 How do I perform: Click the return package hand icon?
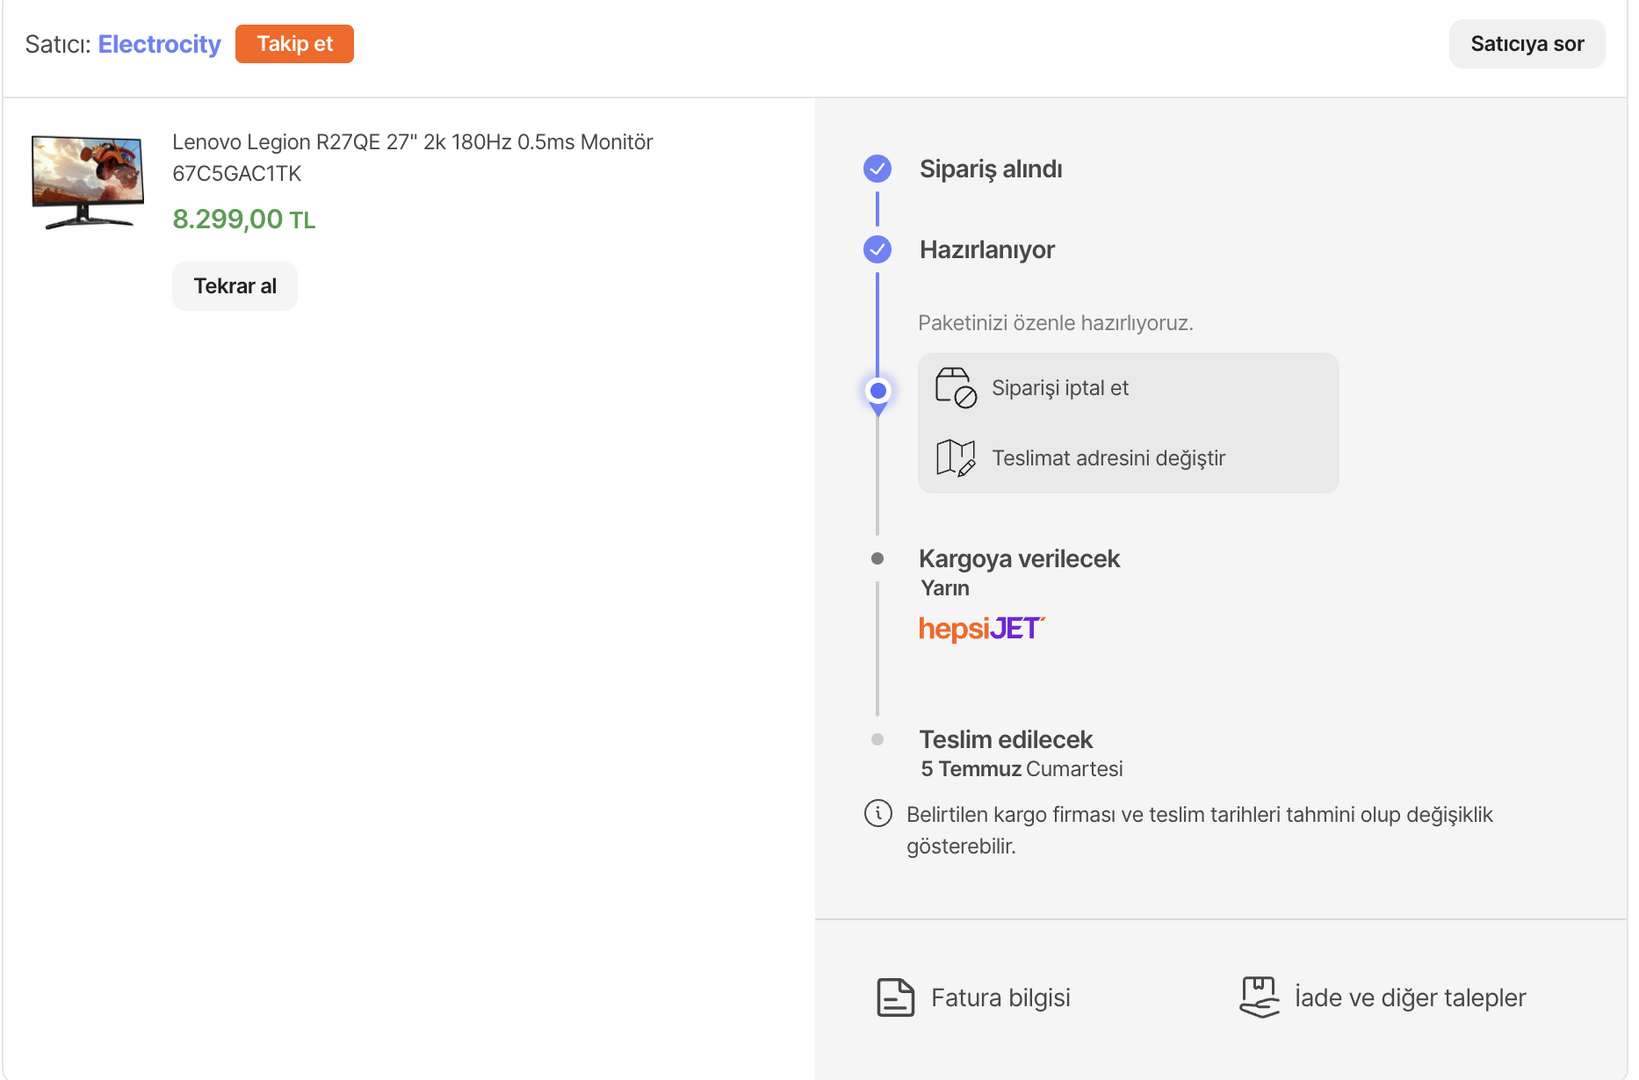pyautogui.click(x=1259, y=997)
